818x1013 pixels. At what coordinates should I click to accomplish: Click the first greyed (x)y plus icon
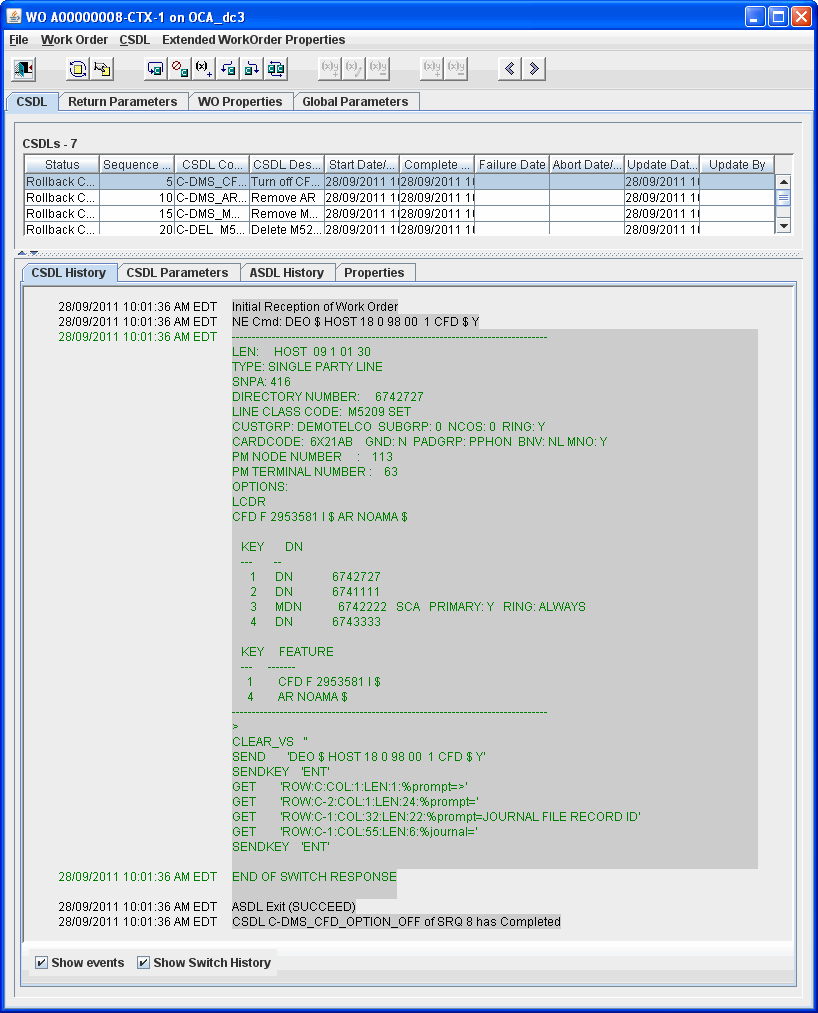(330, 68)
